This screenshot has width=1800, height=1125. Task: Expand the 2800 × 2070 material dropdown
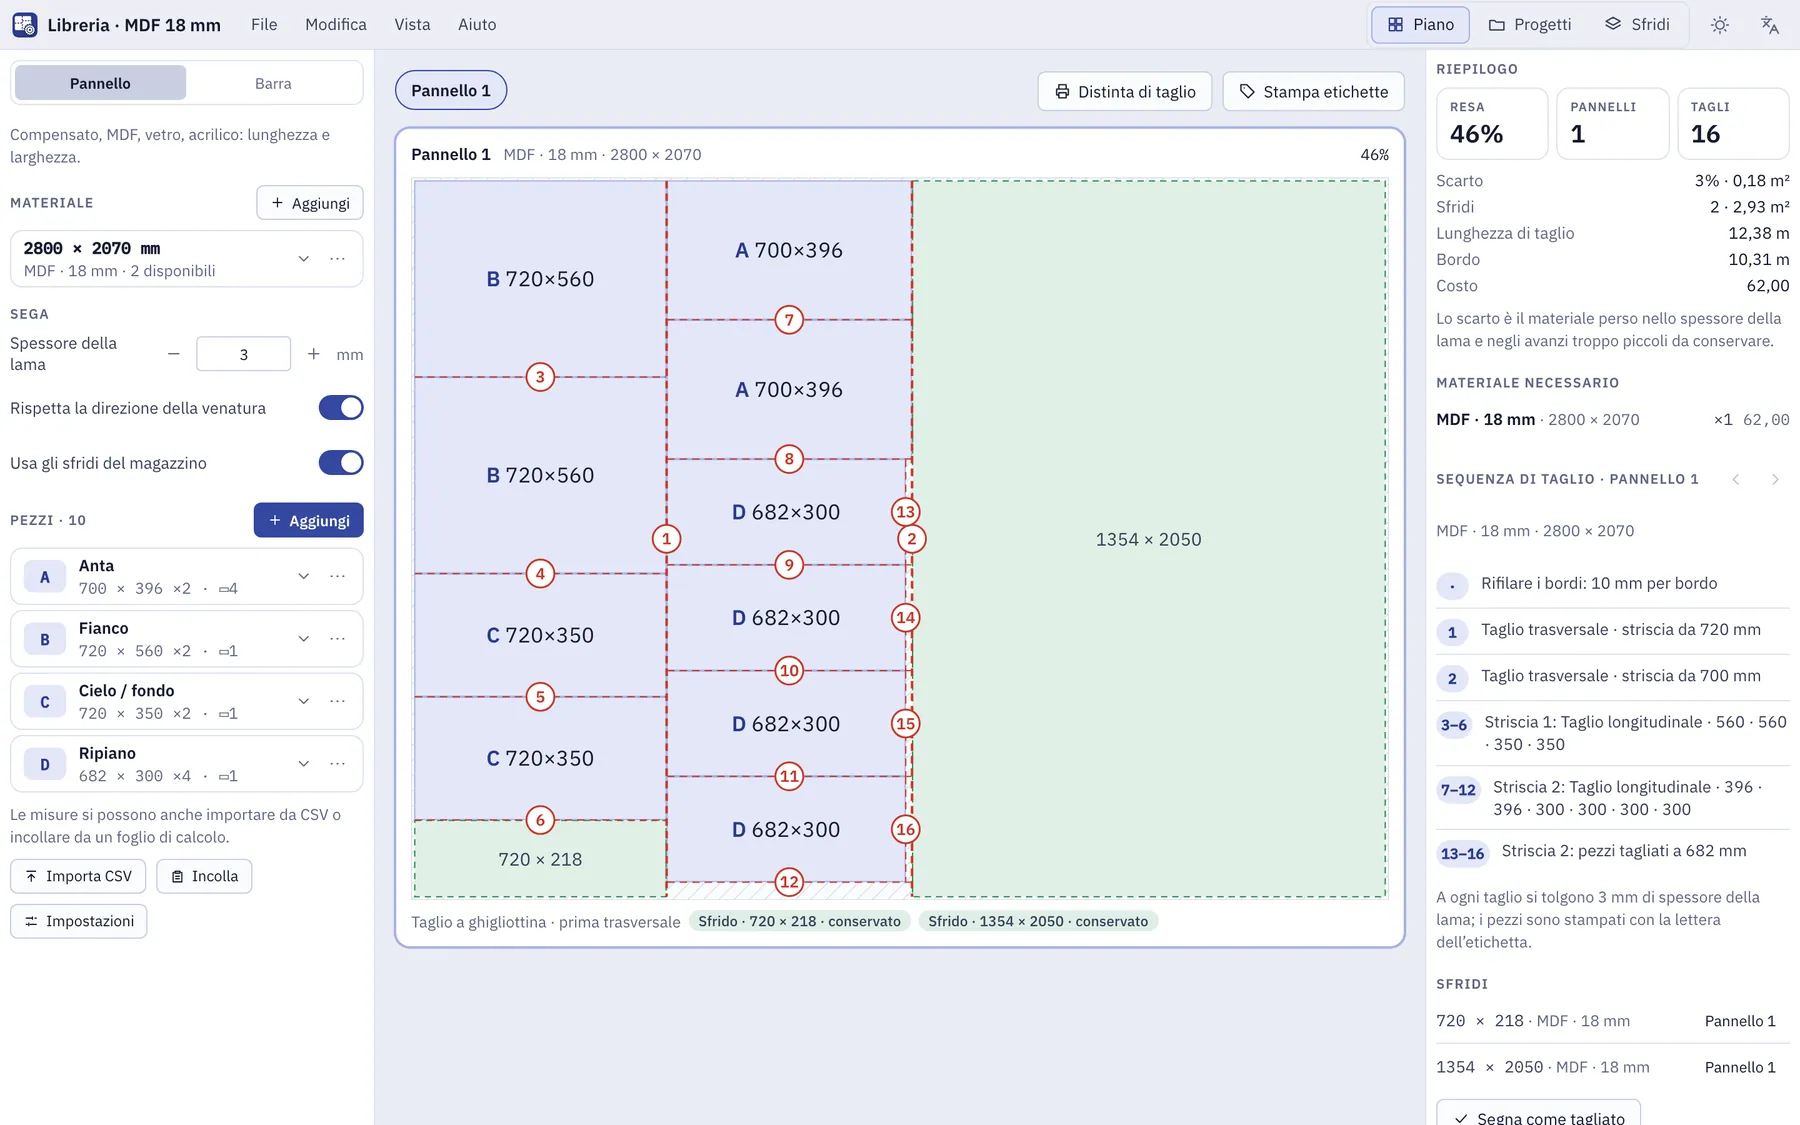[303, 259]
